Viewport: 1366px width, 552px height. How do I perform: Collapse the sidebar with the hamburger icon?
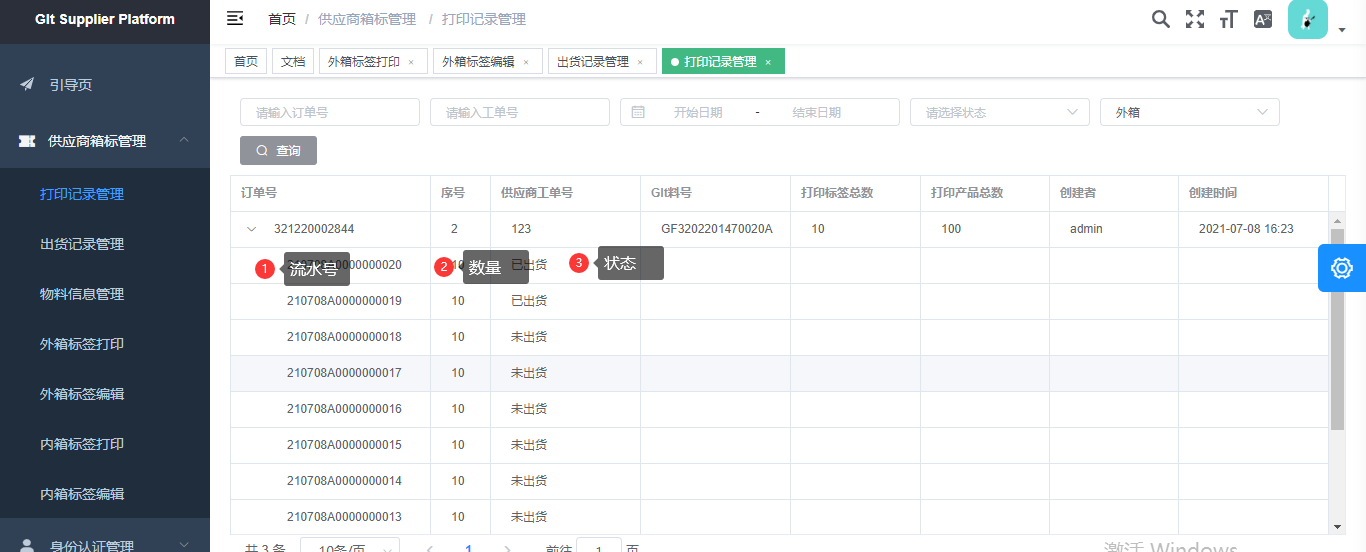(x=235, y=19)
